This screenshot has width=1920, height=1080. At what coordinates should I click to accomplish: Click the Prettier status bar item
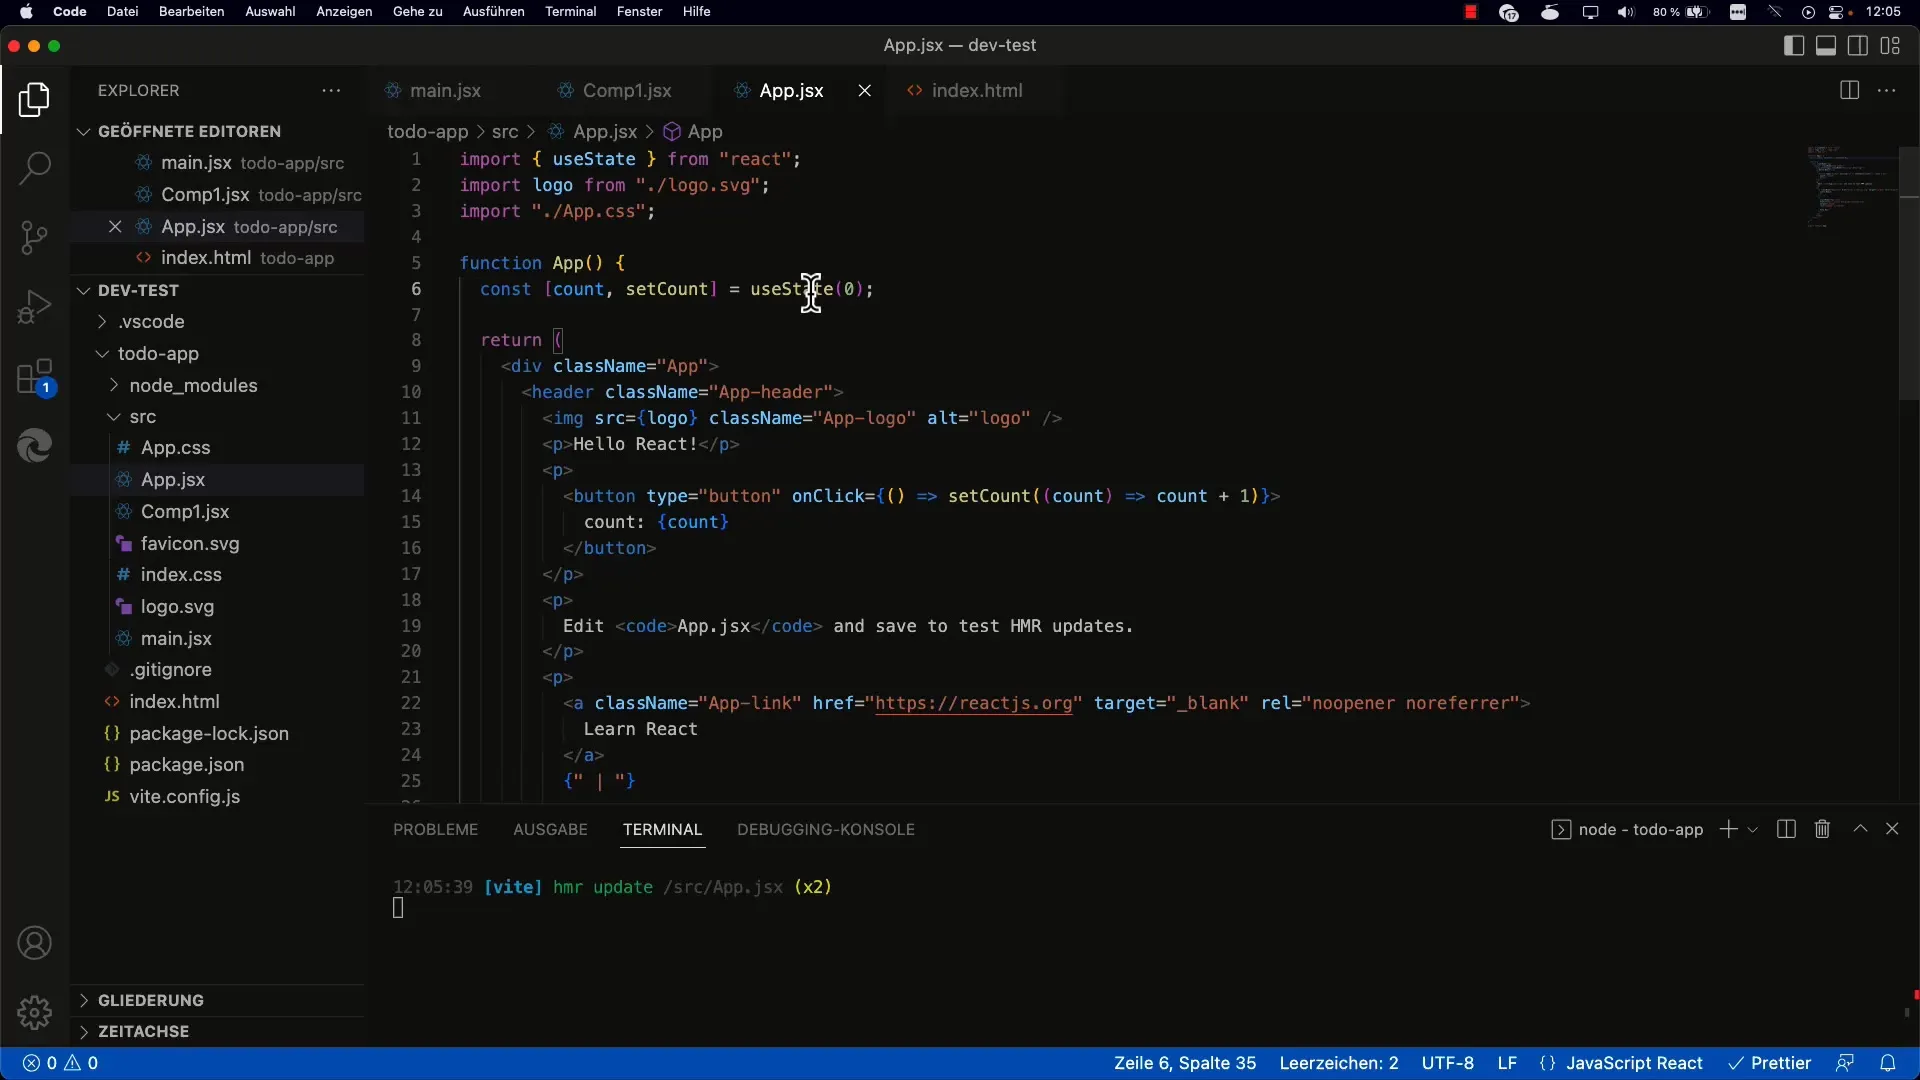tap(1770, 1063)
